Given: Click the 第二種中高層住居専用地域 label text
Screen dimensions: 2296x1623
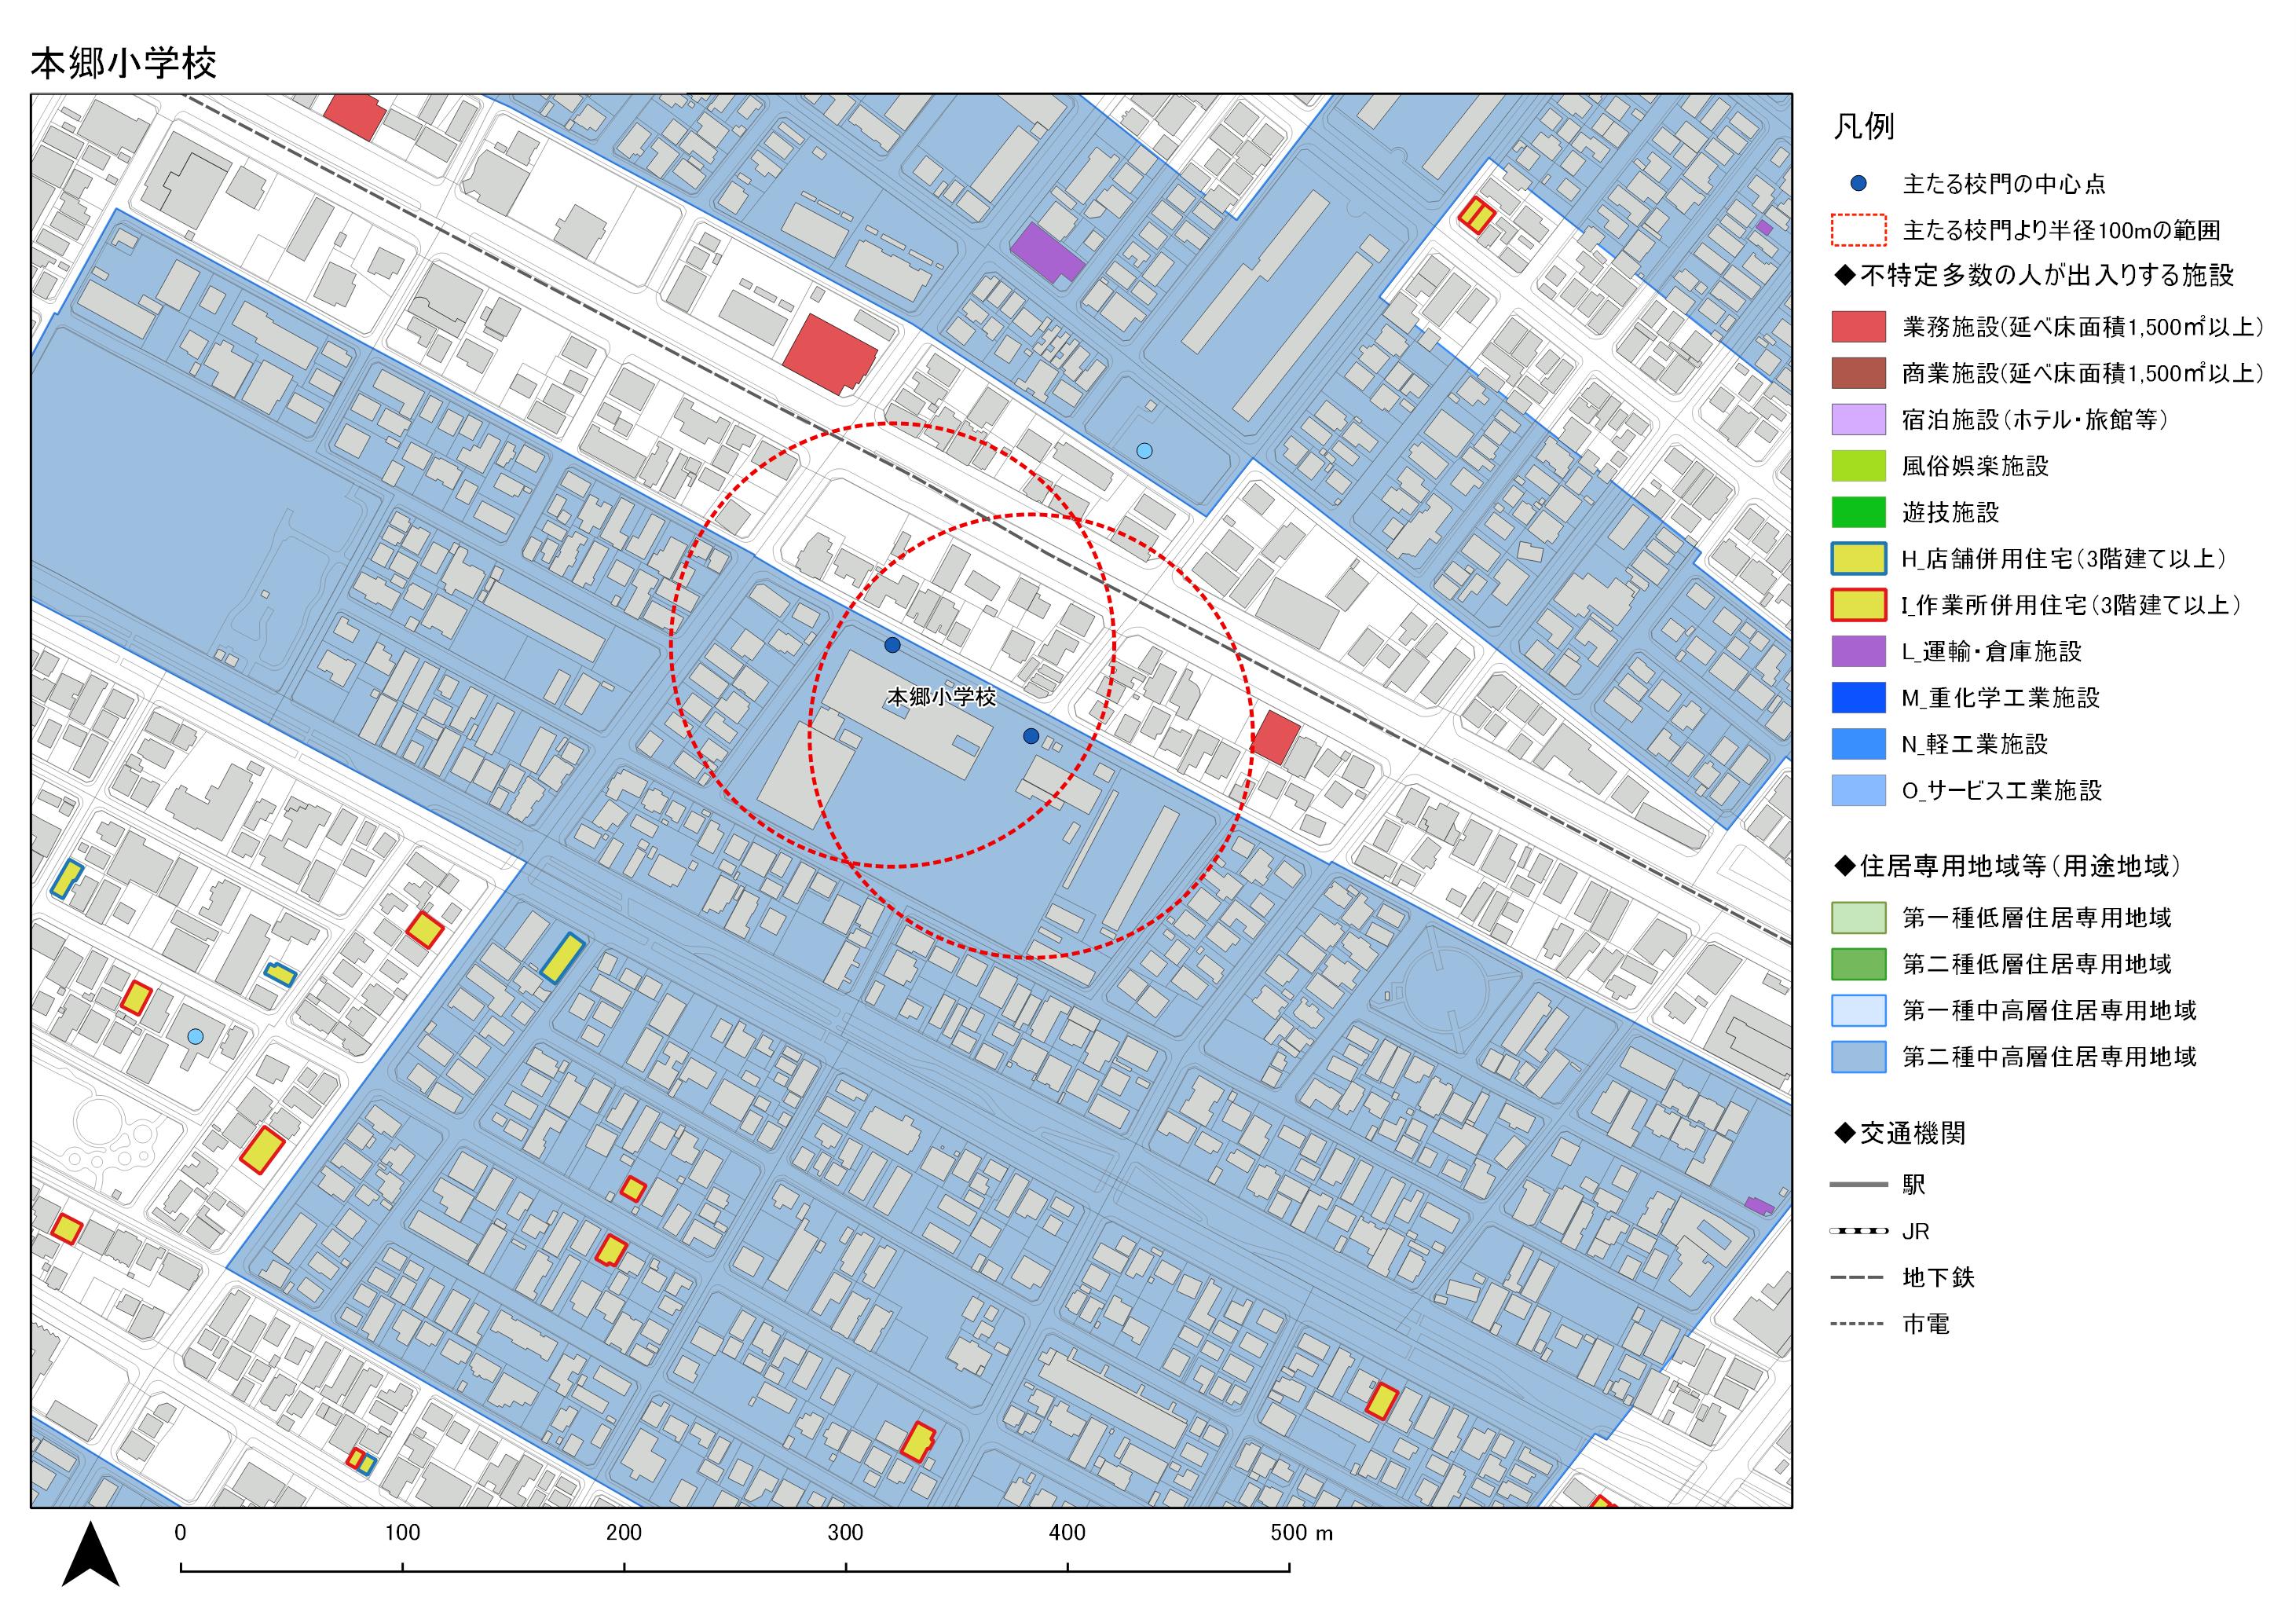Looking at the screenshot, I should (x=2049, y=1057).
